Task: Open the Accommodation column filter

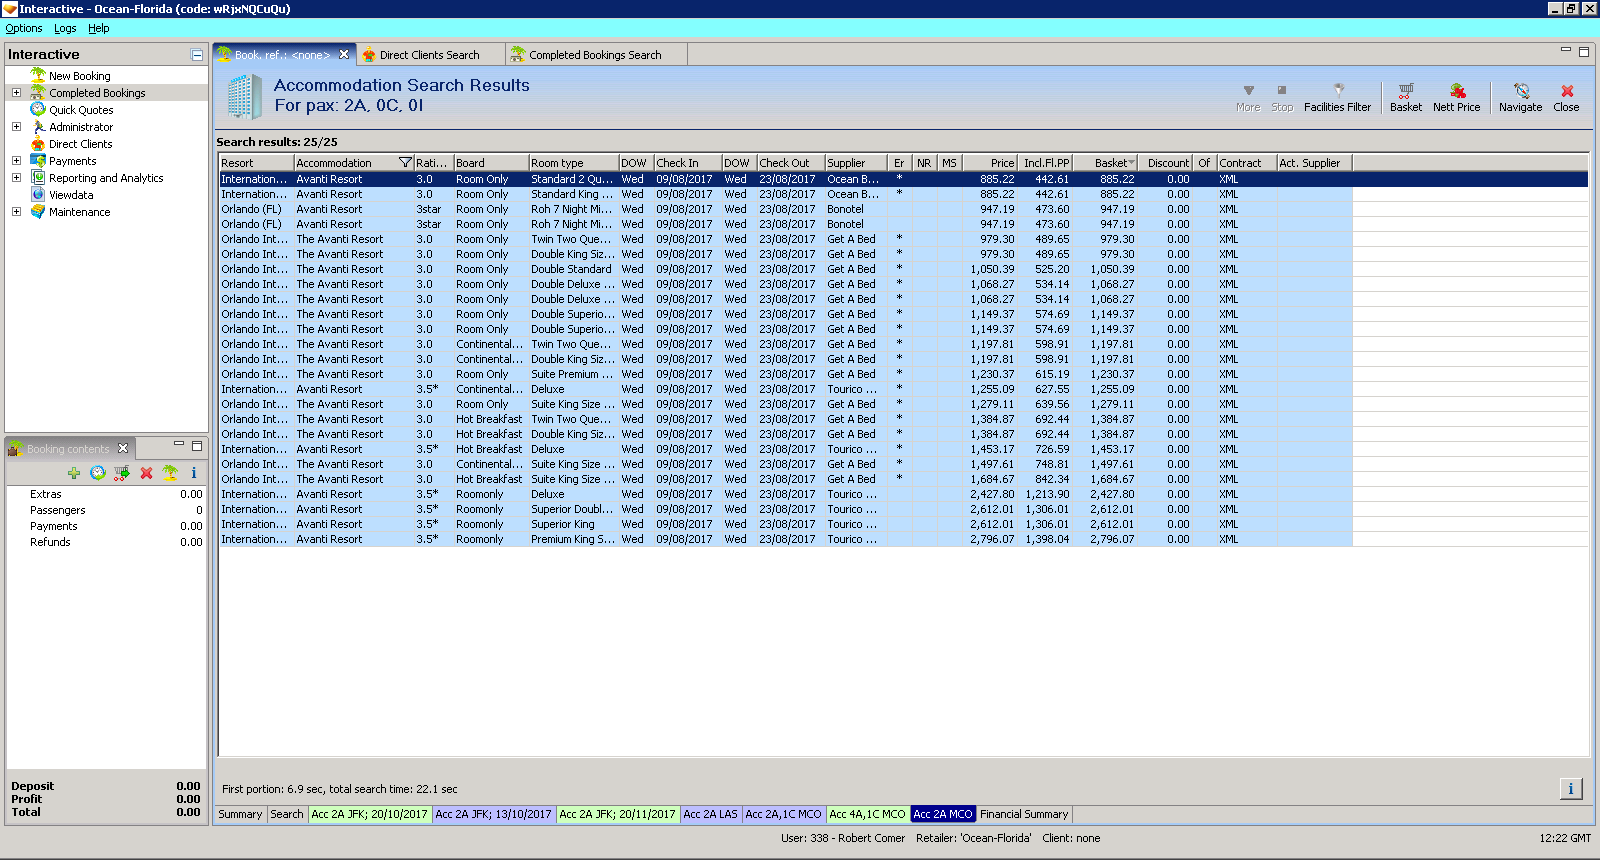Action: pyautogui.click(x=405, y=163)
